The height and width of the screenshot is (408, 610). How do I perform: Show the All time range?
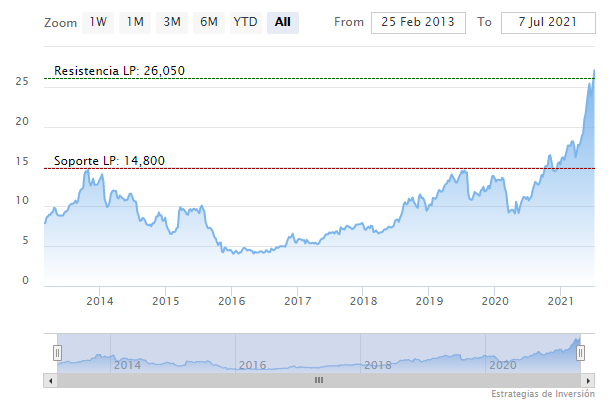coord(283,21)
